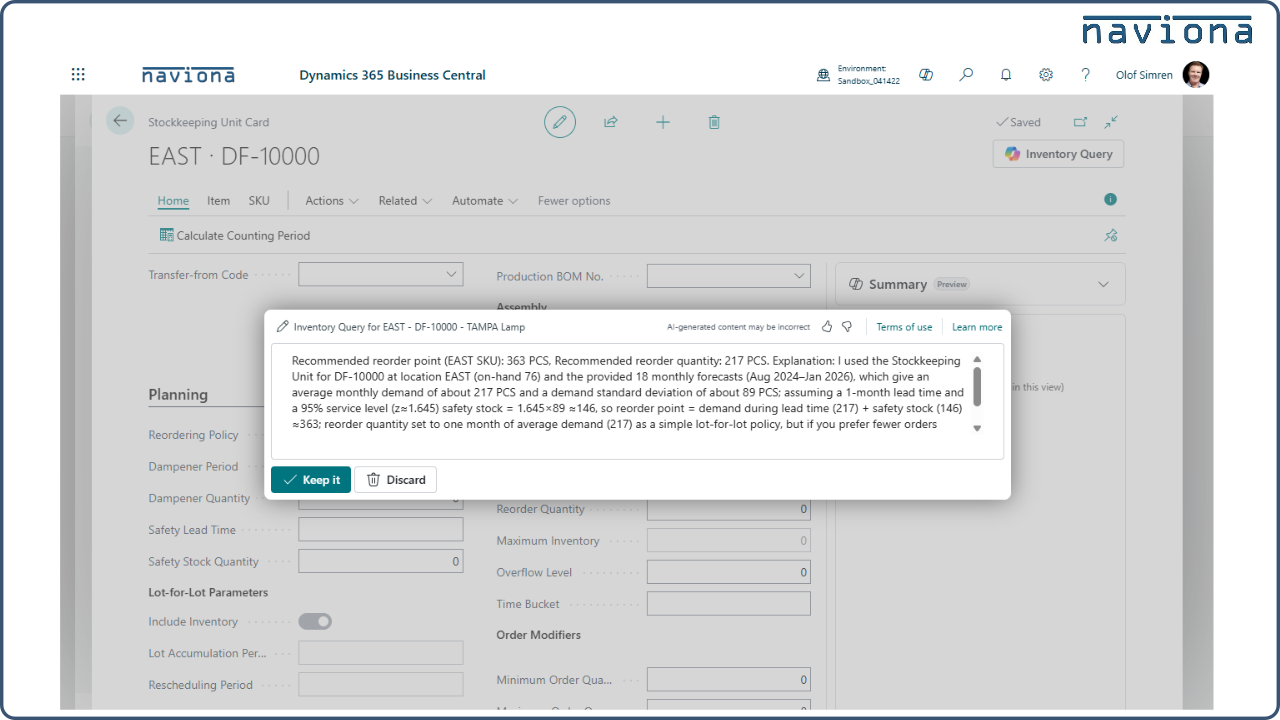This screenshot has height=720, width=1280.
Task: Switch to edit mode with pencil icon
Action: click(x=560, y=122)
